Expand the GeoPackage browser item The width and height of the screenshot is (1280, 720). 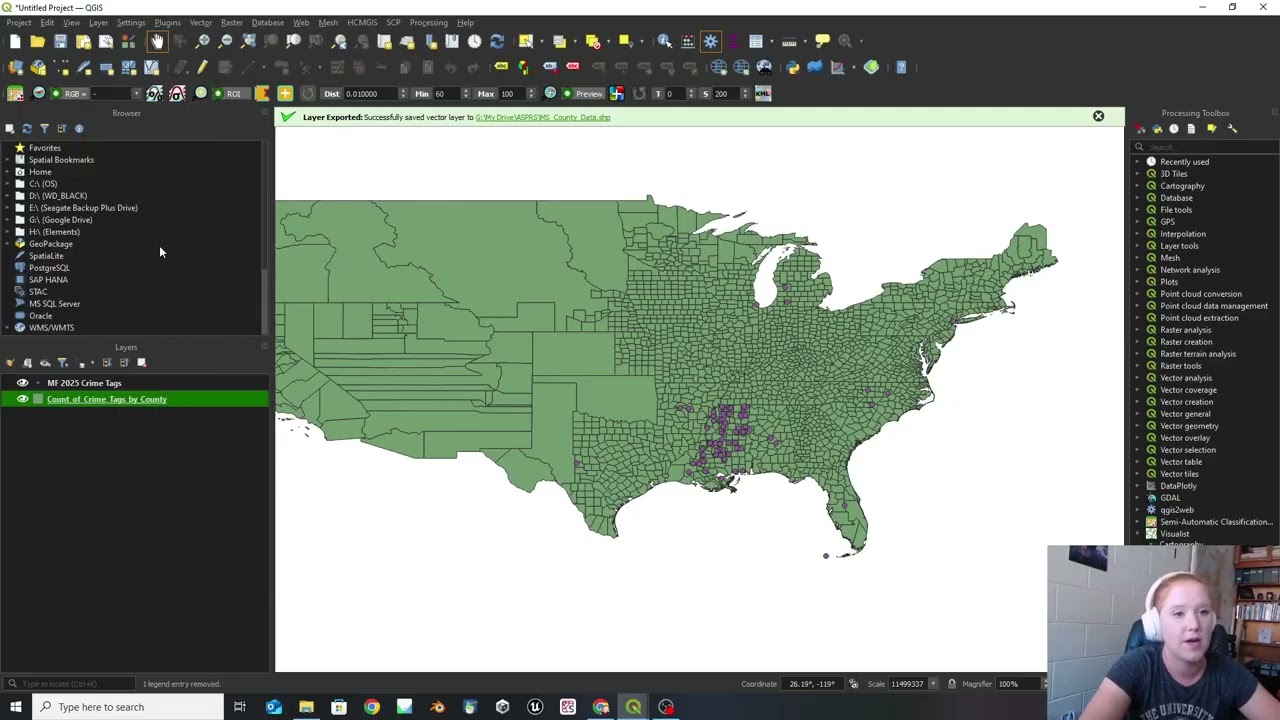[6, 244]
